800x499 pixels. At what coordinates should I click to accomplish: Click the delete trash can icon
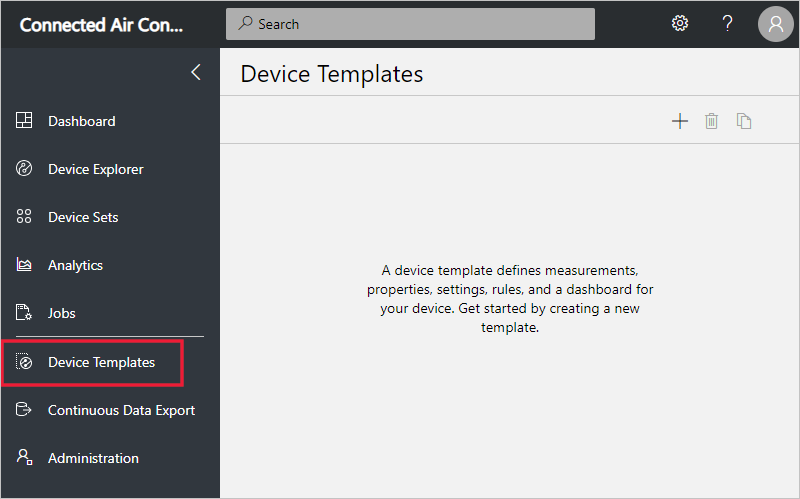pos(711,121)
